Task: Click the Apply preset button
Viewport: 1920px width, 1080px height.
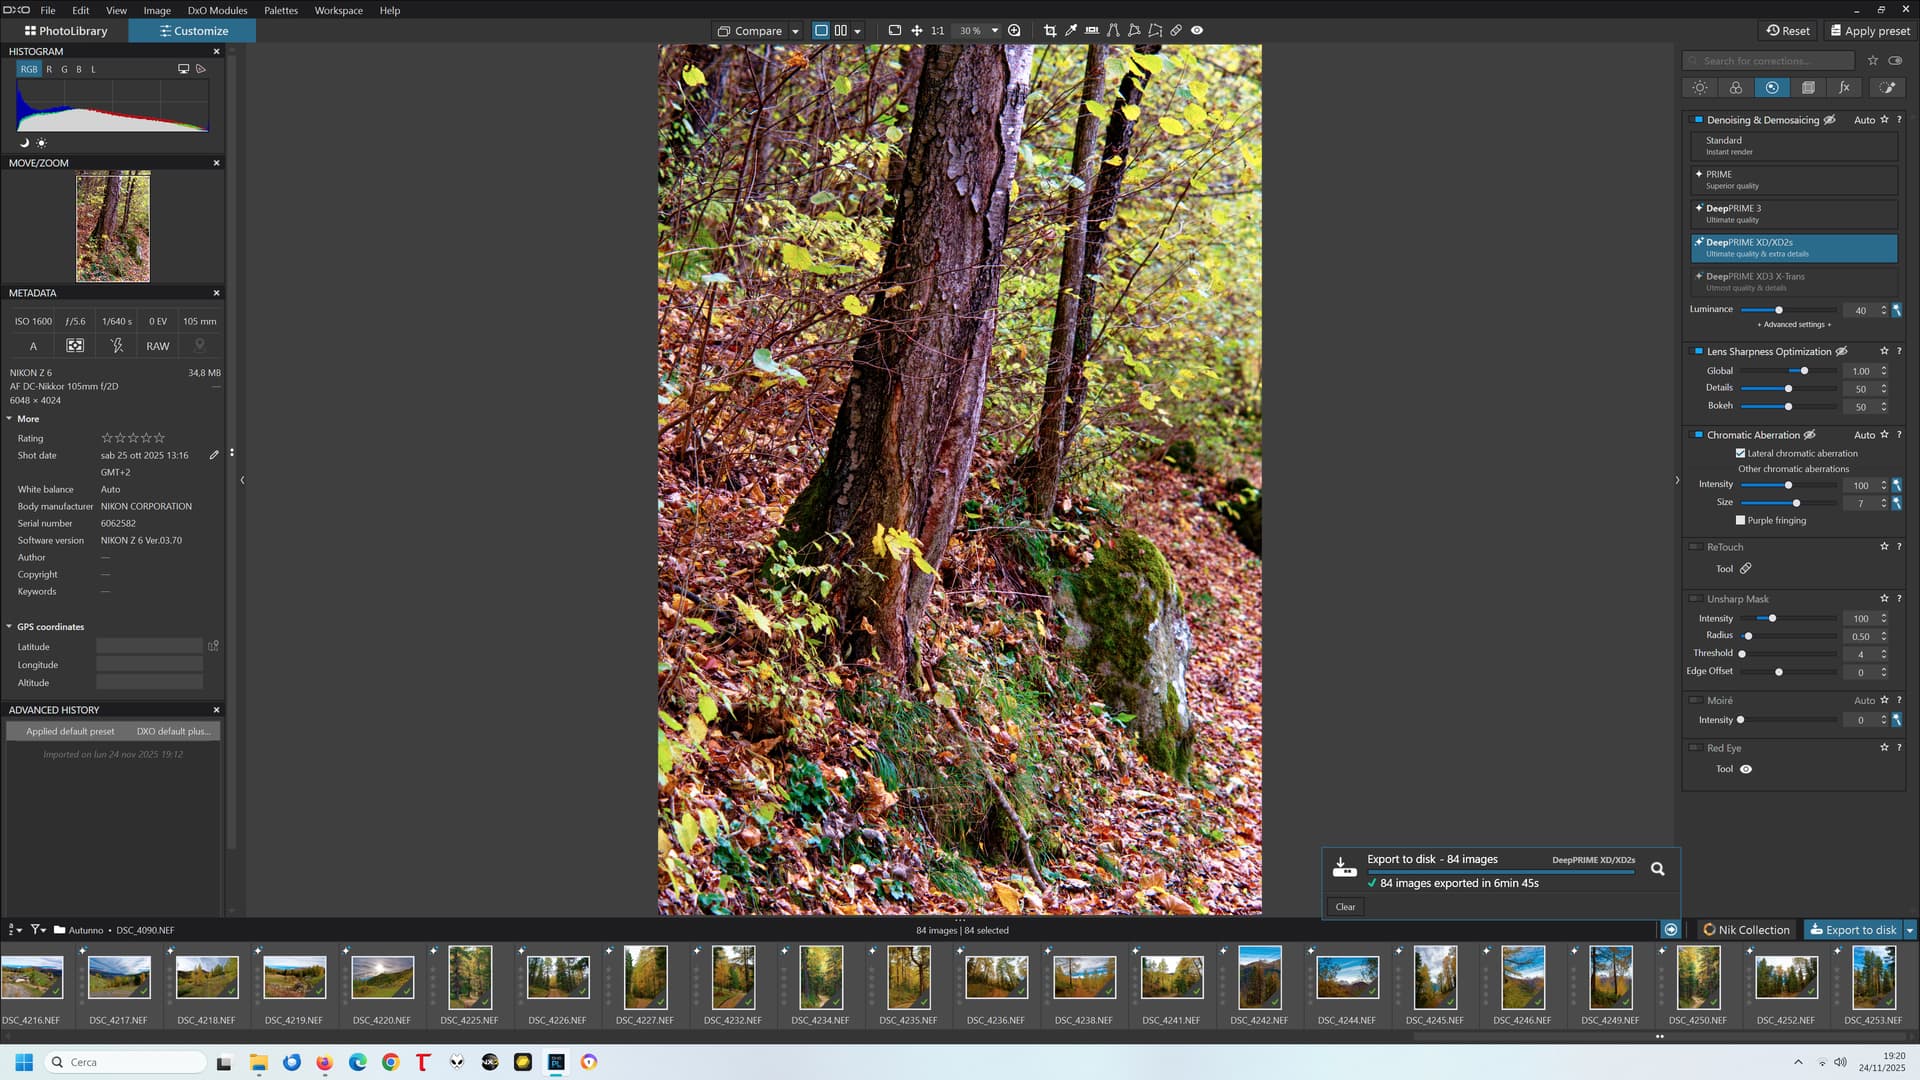Action: click(1869, 31)
